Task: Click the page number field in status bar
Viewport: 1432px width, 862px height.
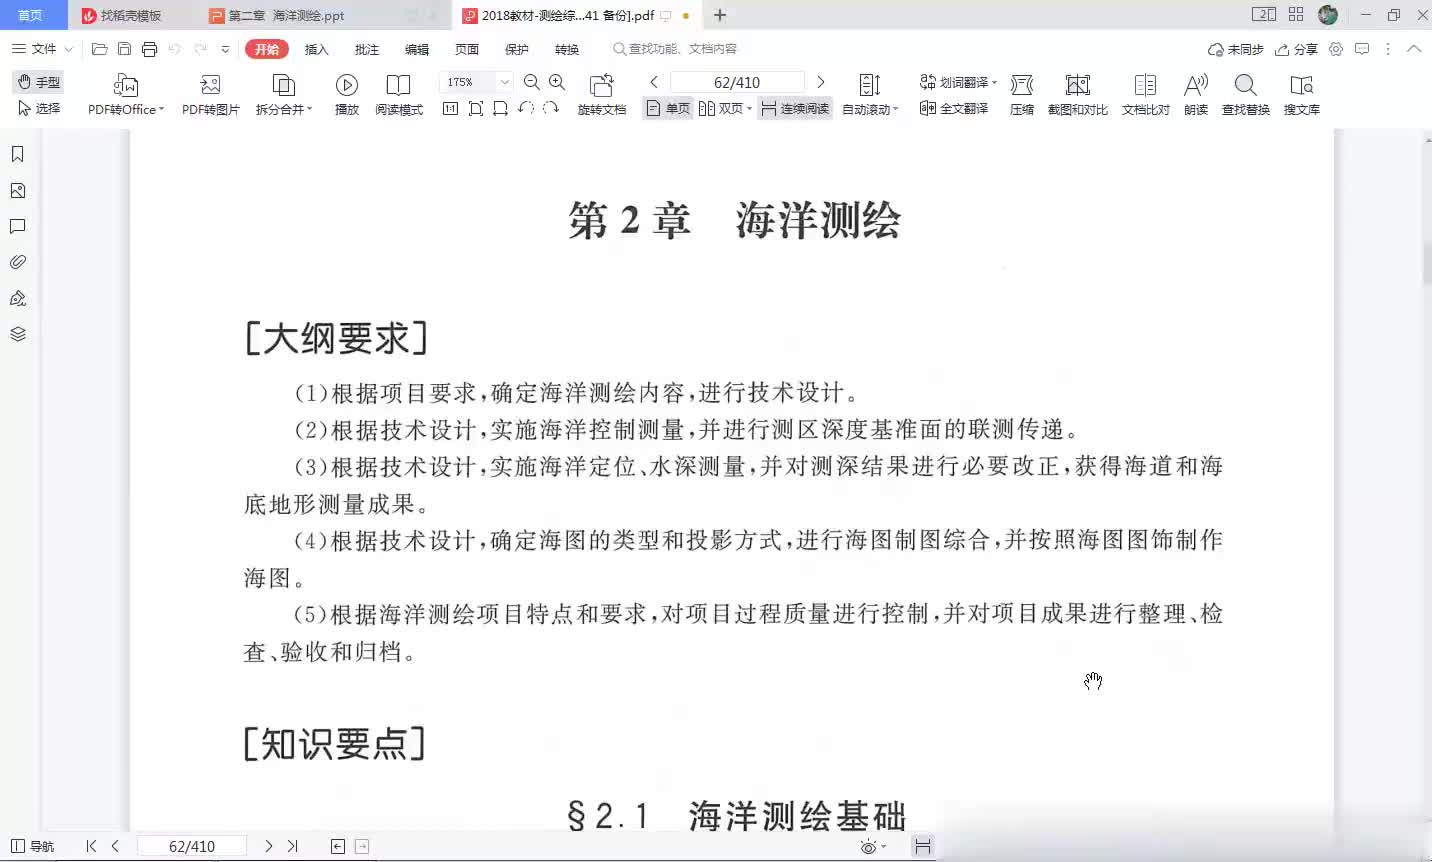Action: pyautogui.click(x=191, y=846)
